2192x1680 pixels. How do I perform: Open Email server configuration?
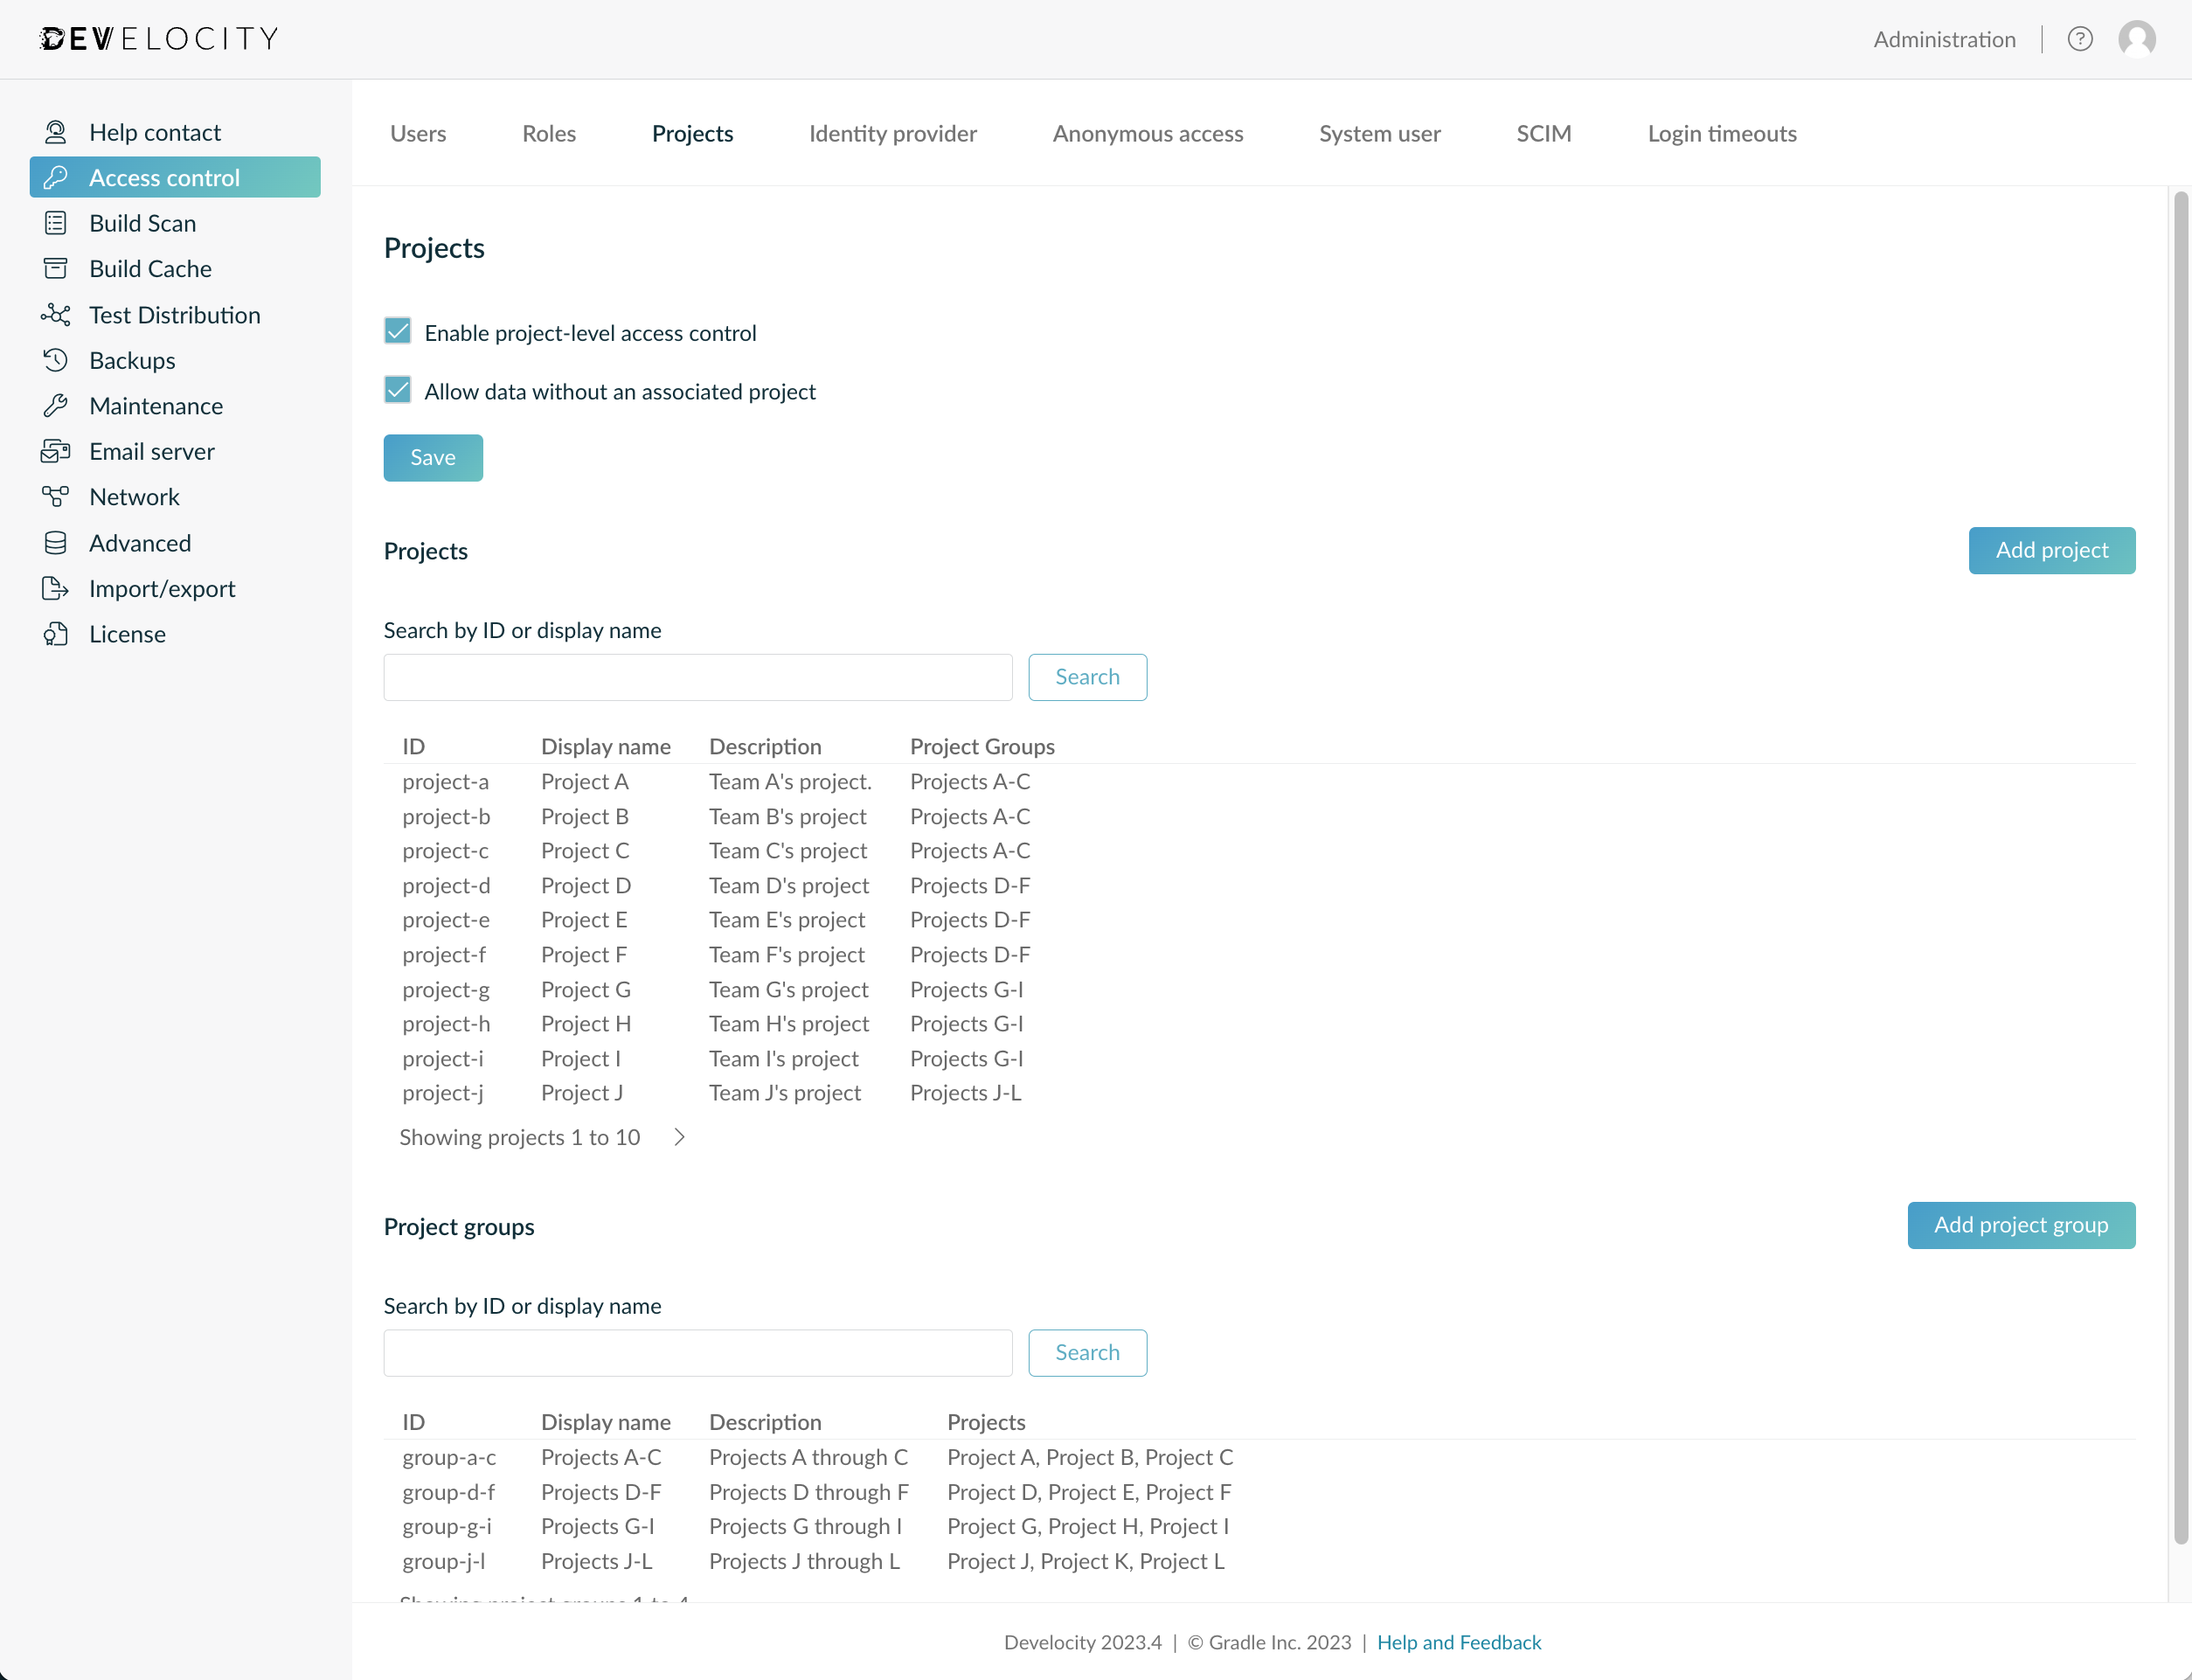[x=151, y=451]
